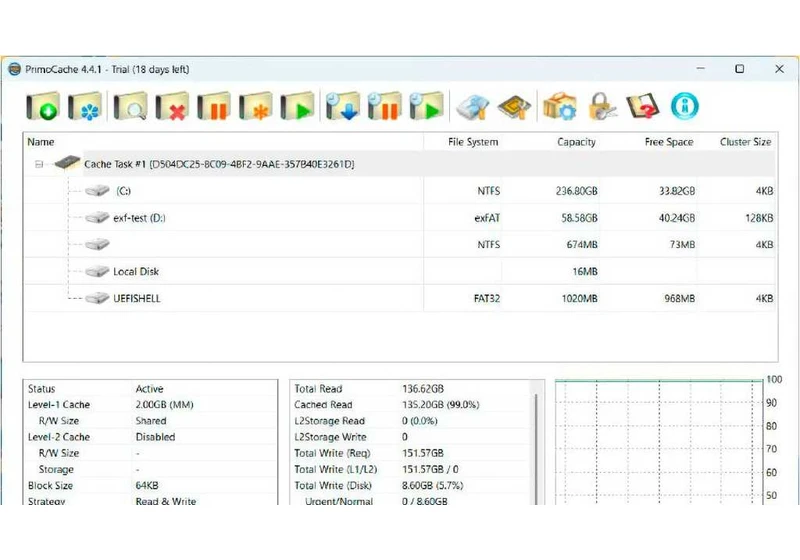Viewport: 800px width, 560px height.
Task: Click the create new cache task icon
Action: point(43,106)
